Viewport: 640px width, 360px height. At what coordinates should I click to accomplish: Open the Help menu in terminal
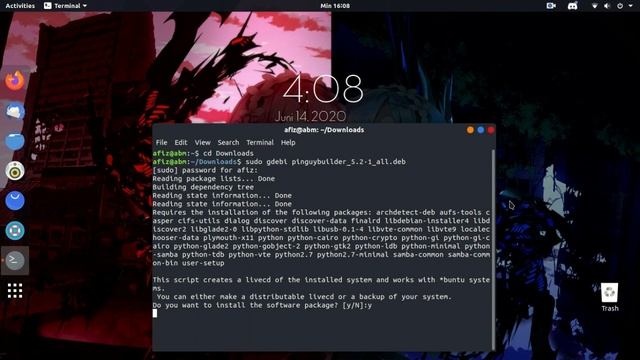tap(288, 142)
